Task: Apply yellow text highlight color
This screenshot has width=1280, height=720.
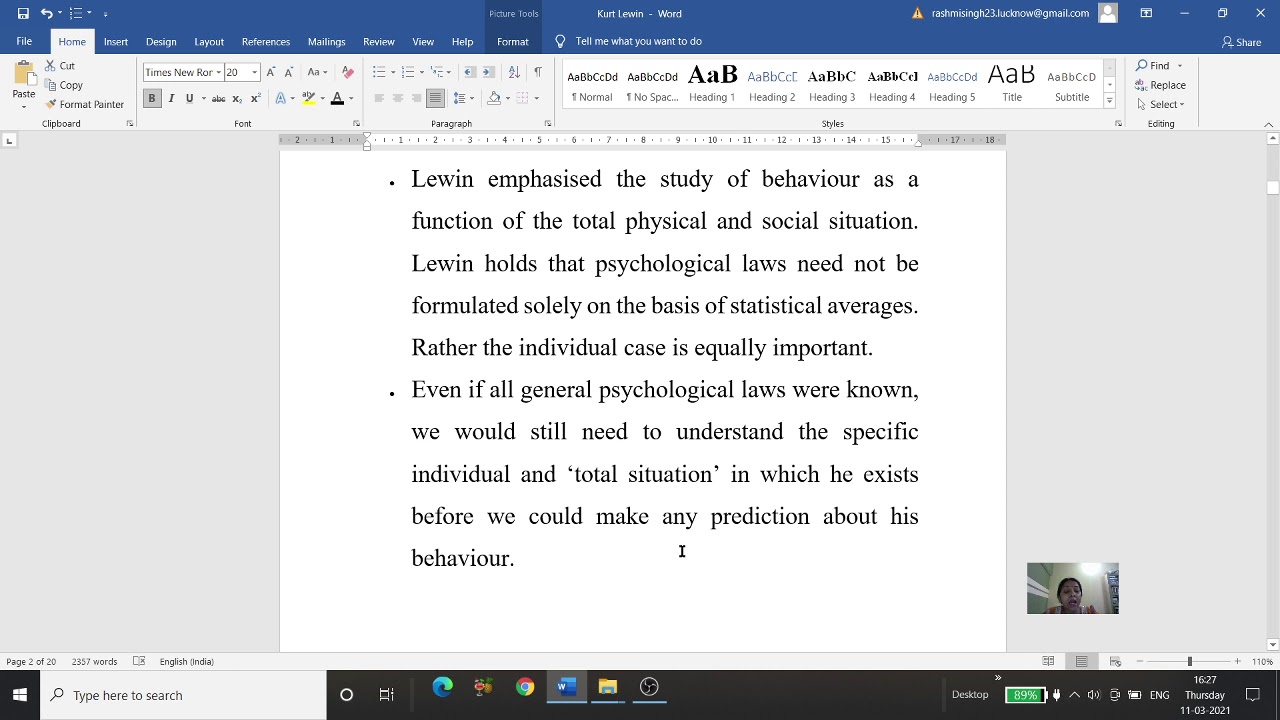Action: click(x=308, y=98)
